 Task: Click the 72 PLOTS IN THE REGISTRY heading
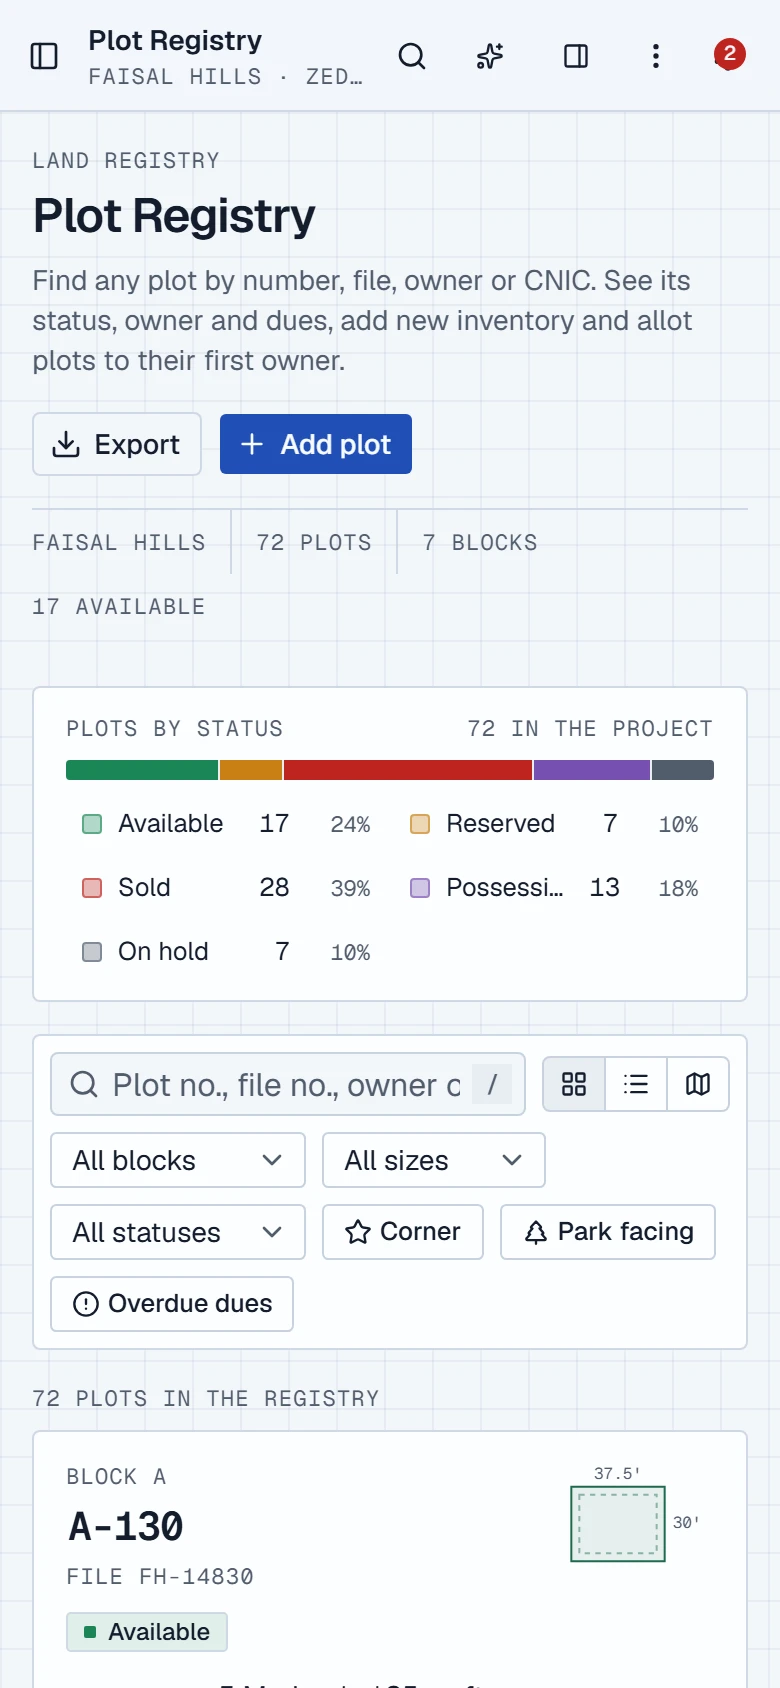[206, 1399]
